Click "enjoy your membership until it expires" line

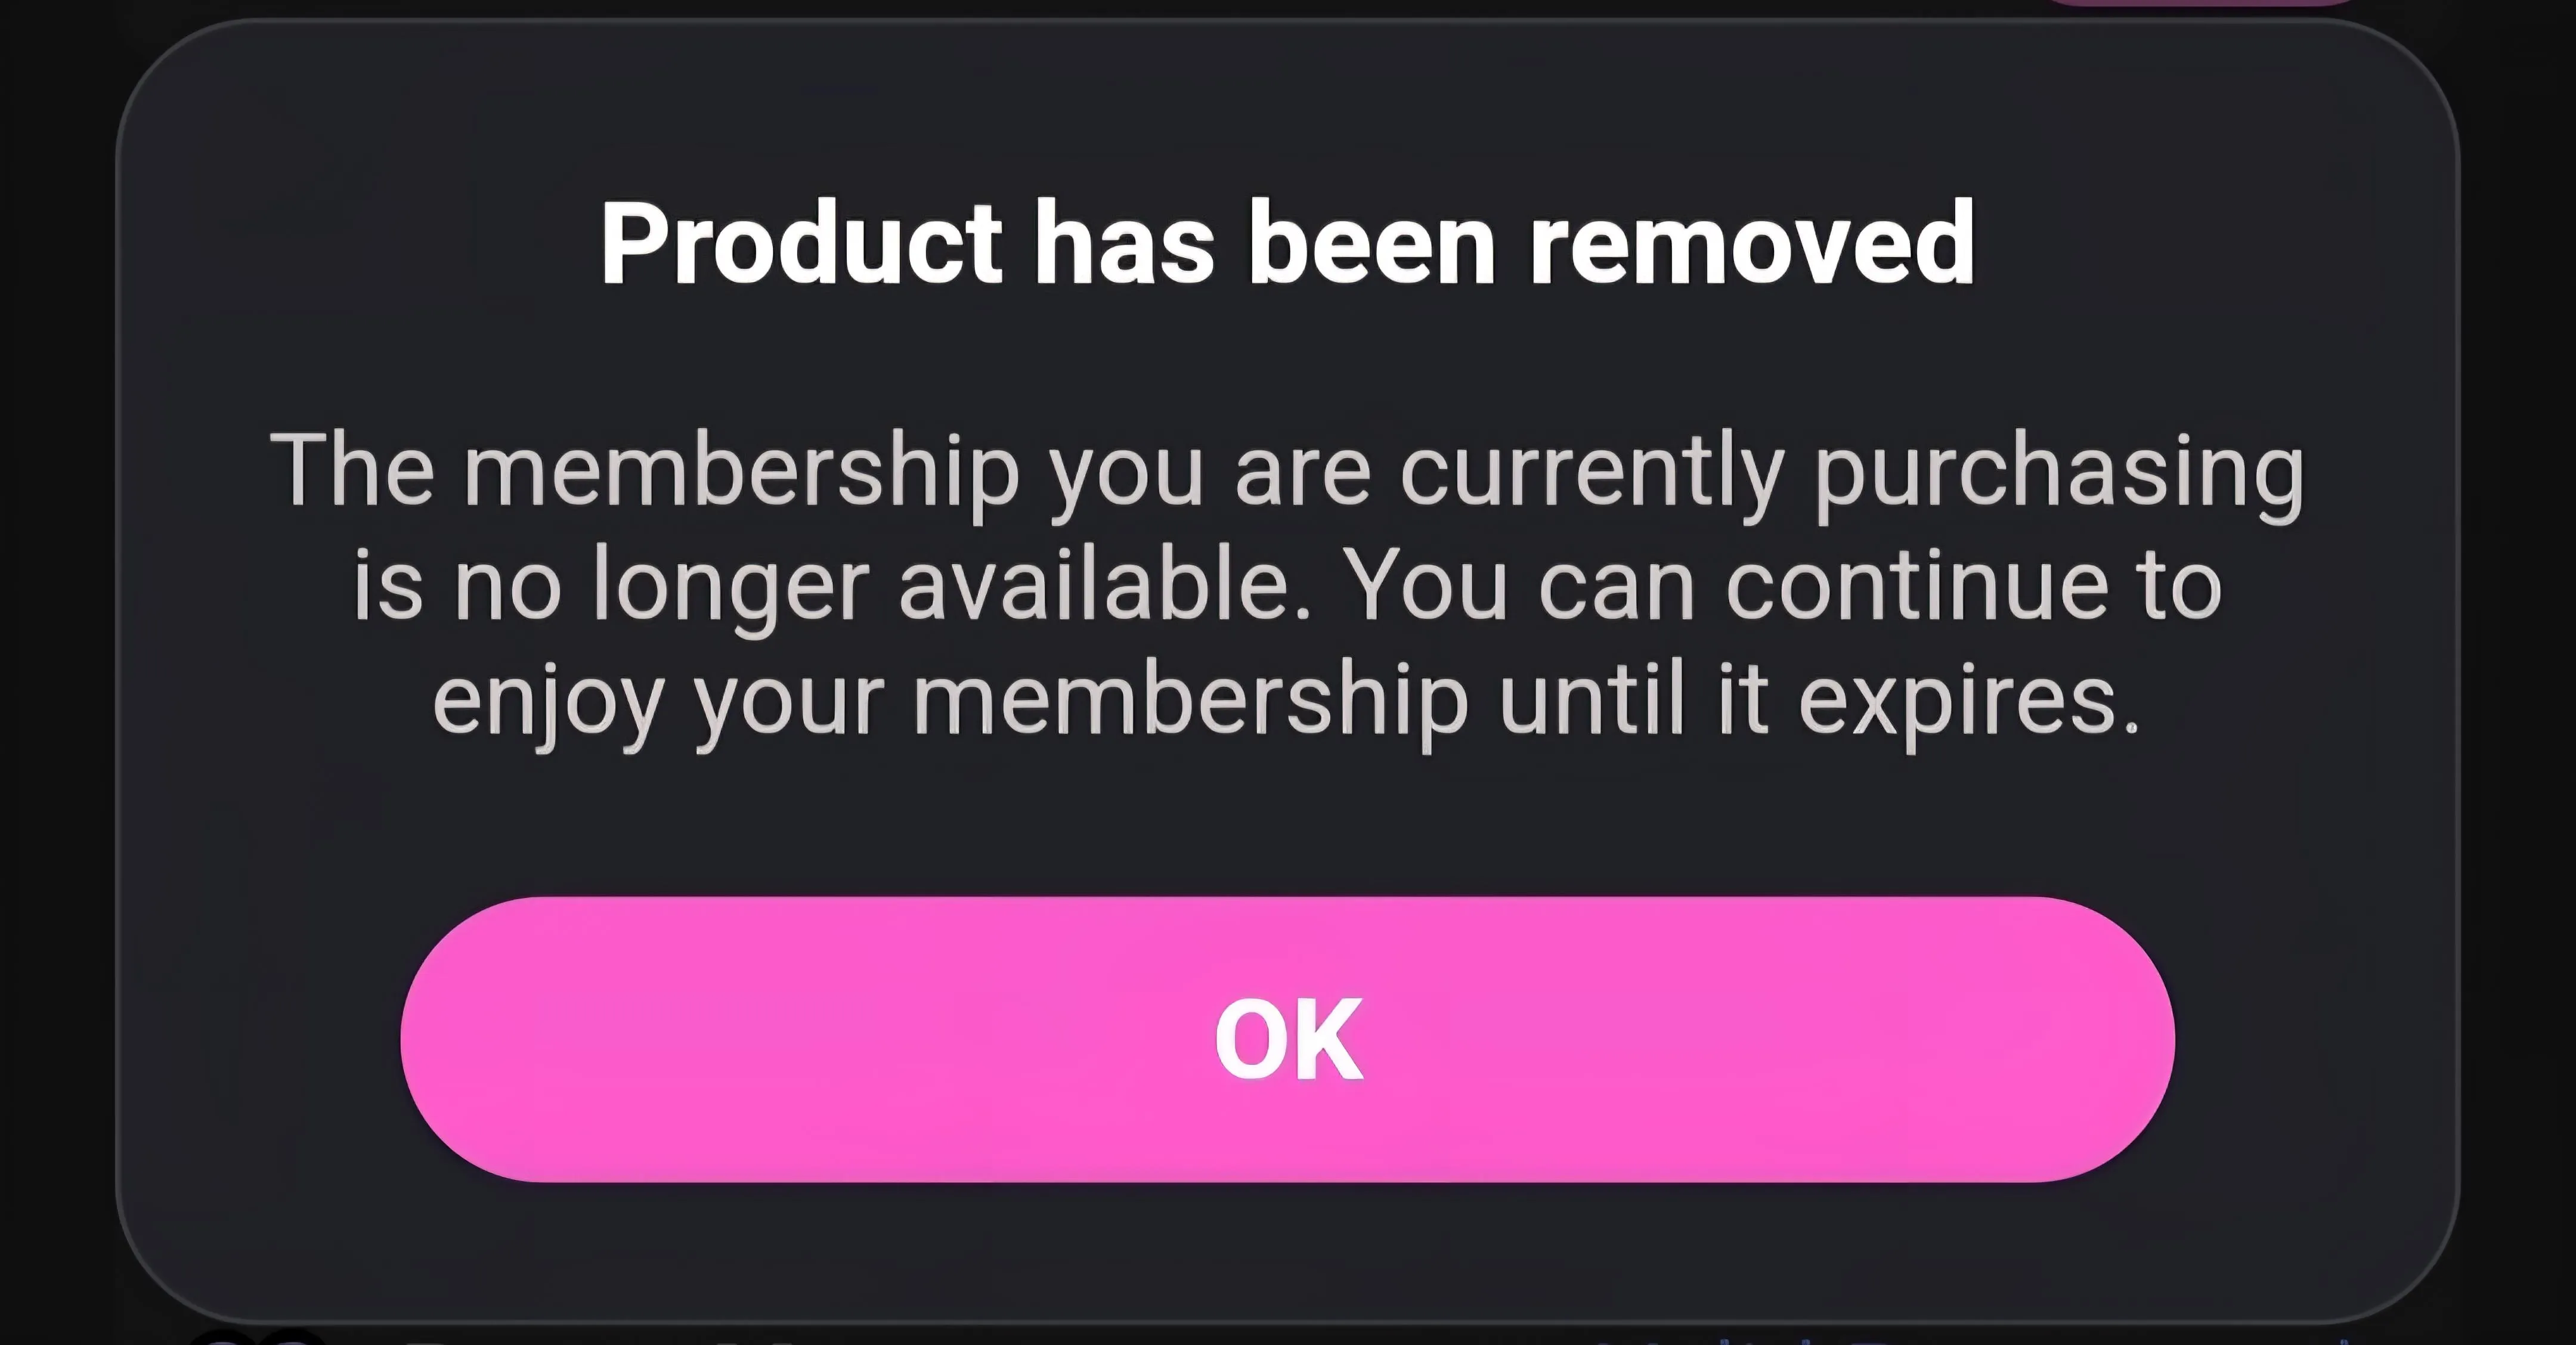(x=1287, y=699)
